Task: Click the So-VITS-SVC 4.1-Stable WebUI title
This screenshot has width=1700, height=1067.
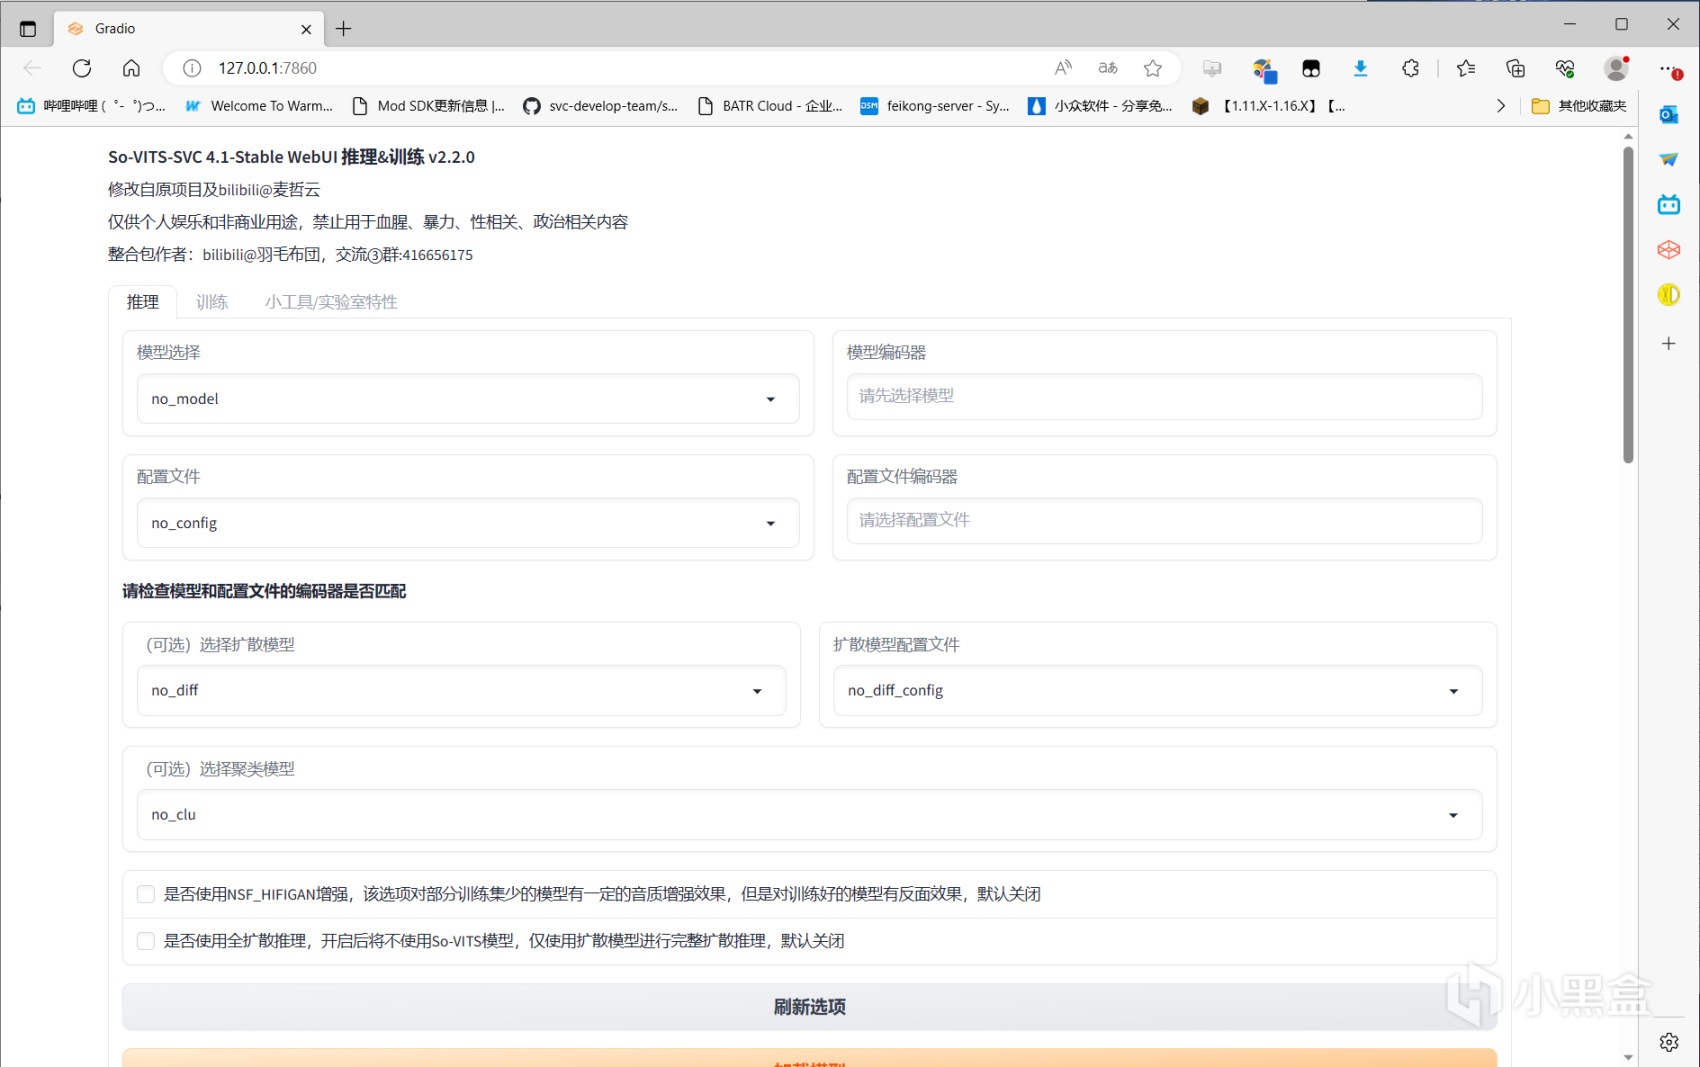Action: tap(291, 157)
